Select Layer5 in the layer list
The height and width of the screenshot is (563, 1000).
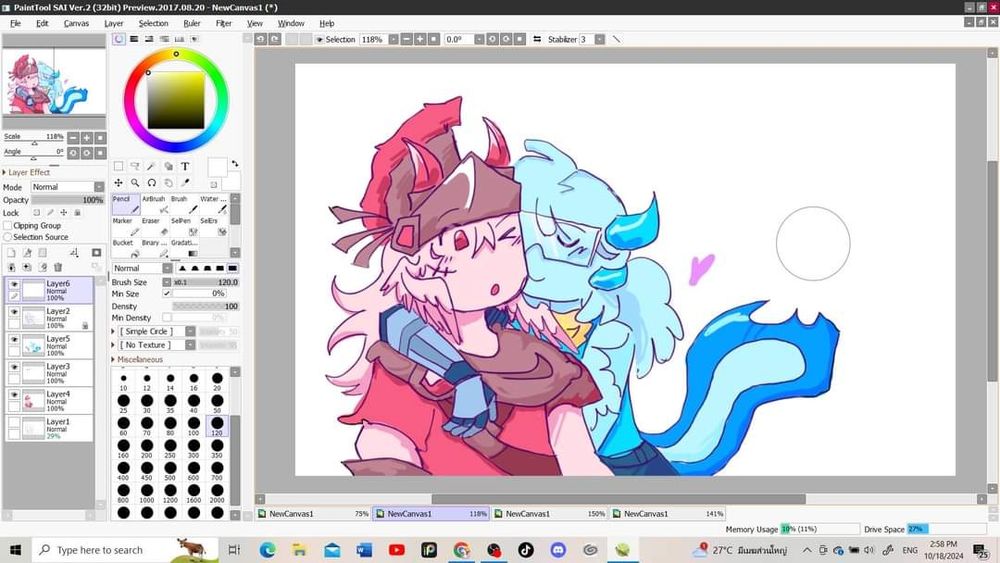click(x=49, y=345)
